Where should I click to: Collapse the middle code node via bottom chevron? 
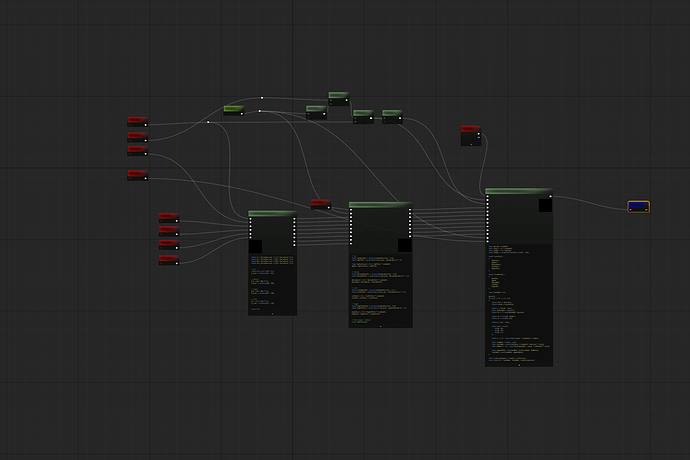pyautogui.click(x=381, y=326)
